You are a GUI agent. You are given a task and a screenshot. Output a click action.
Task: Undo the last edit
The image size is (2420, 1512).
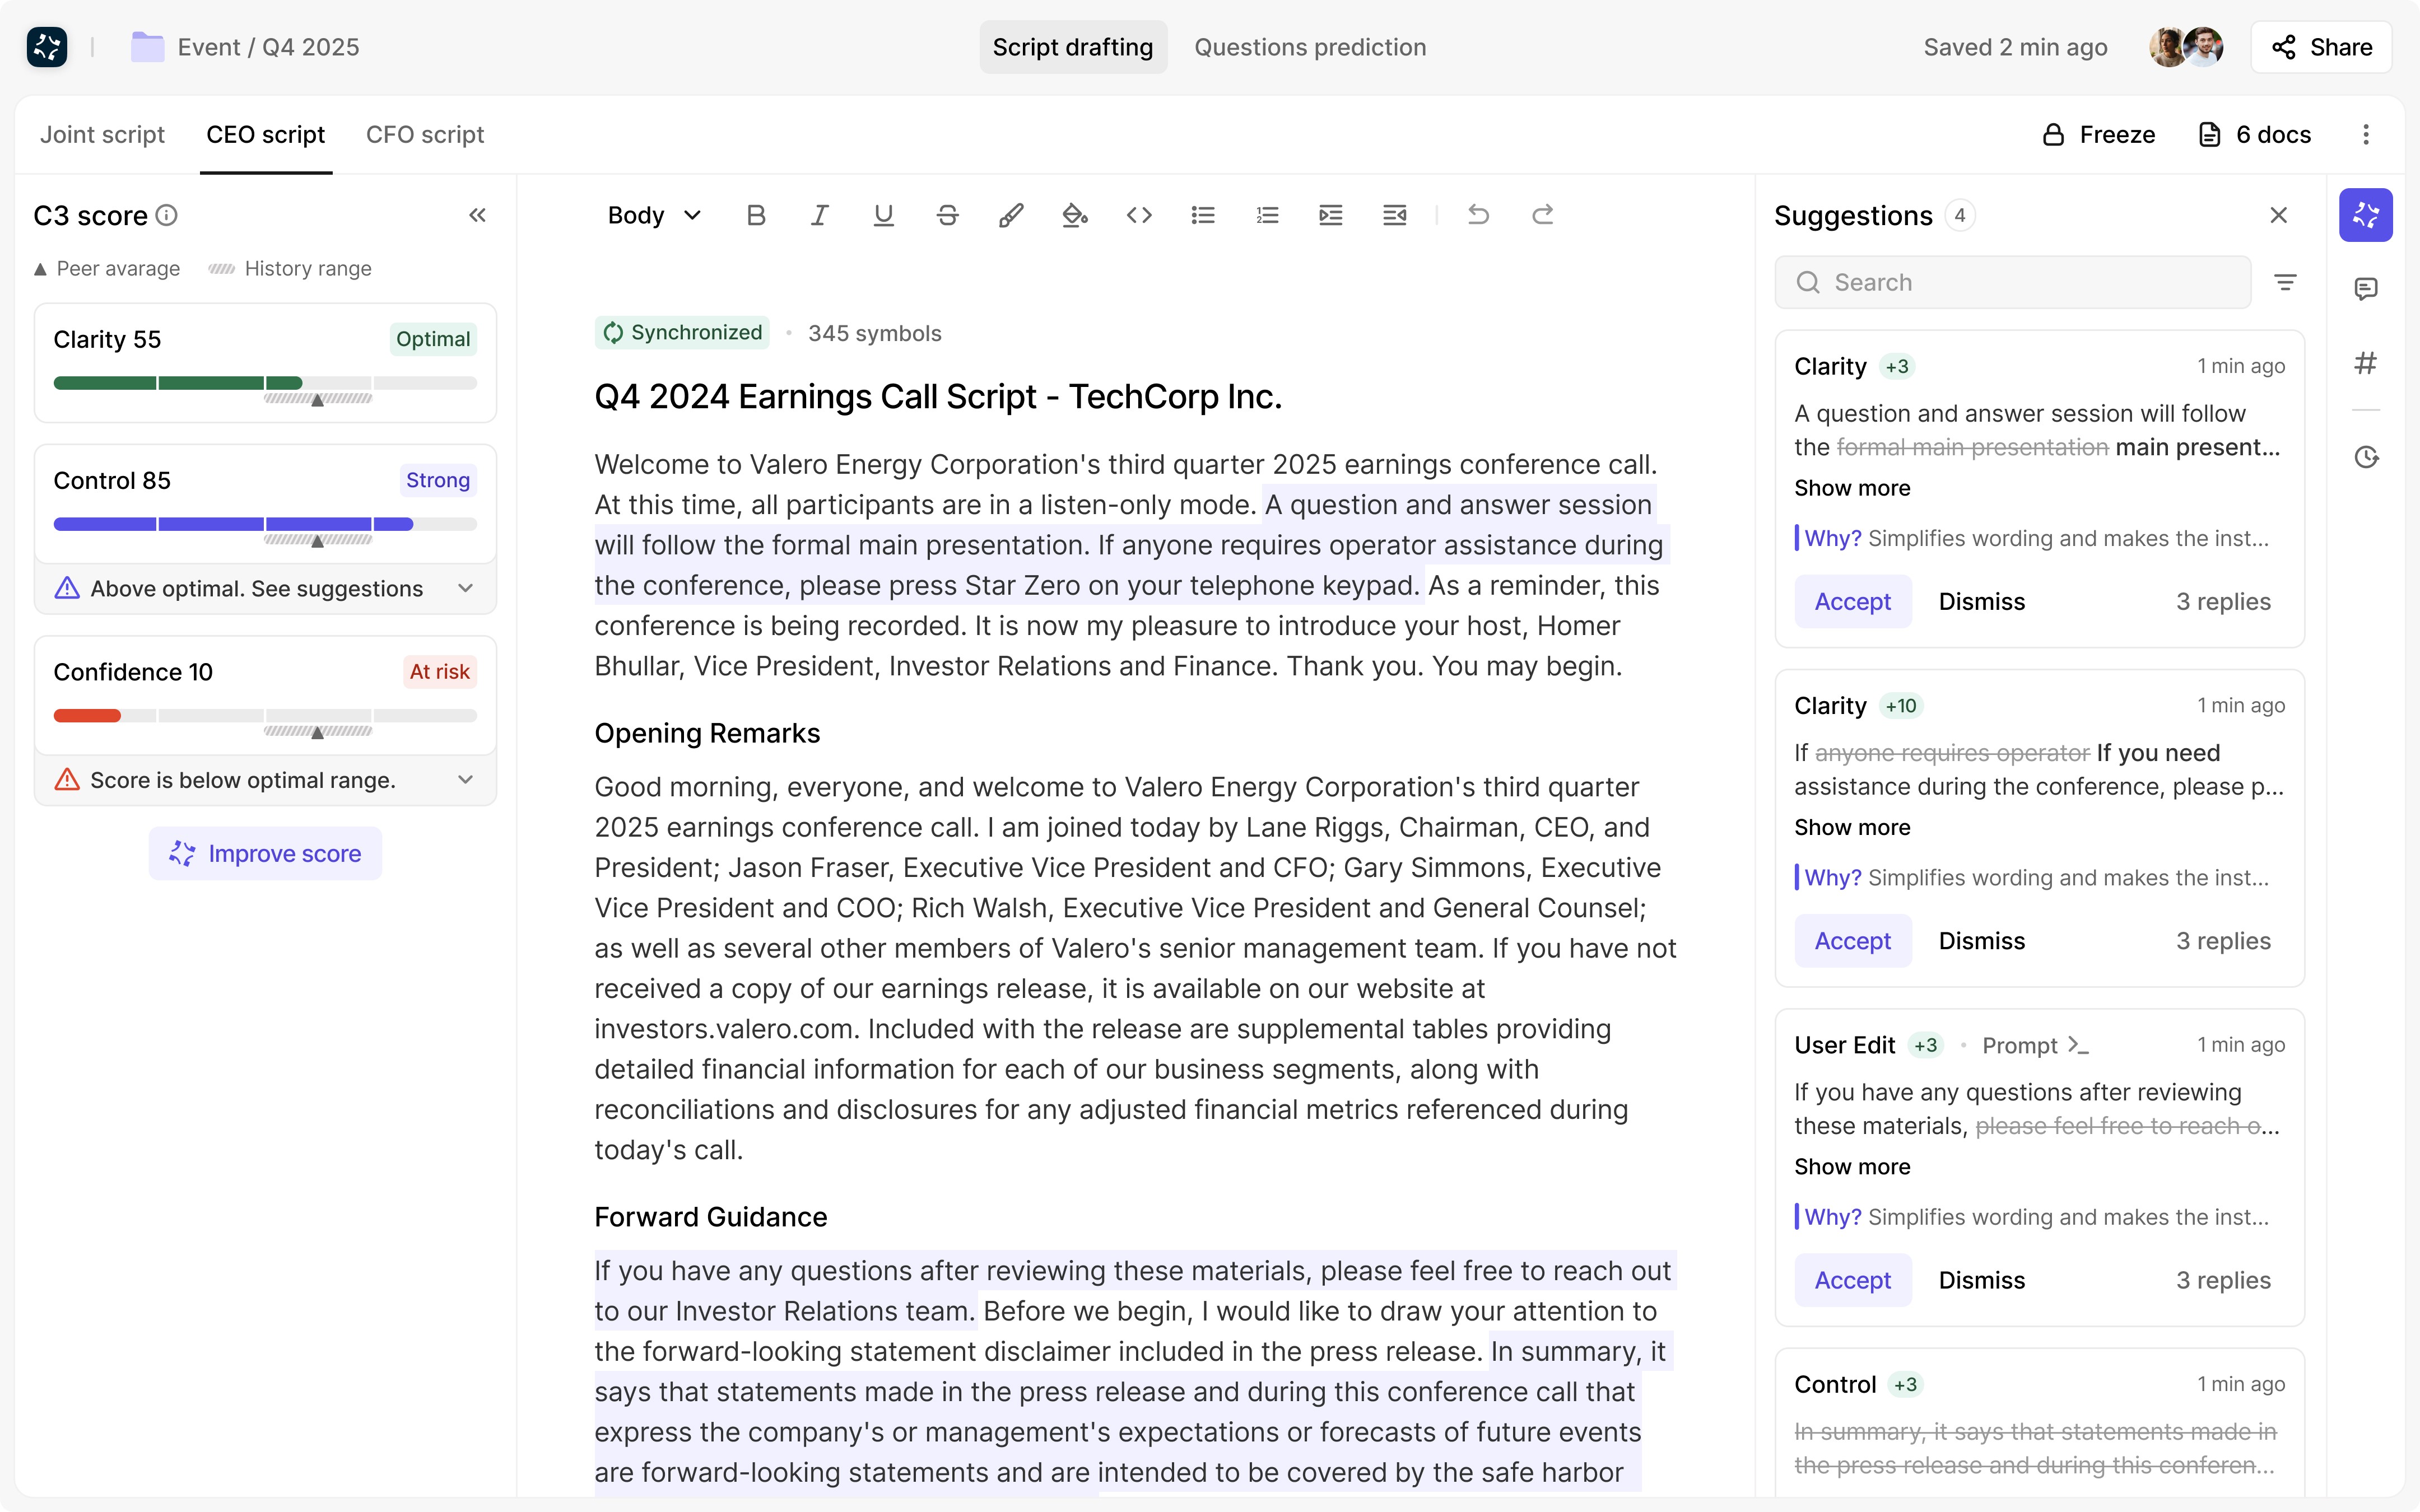[x=1478, y=215]
